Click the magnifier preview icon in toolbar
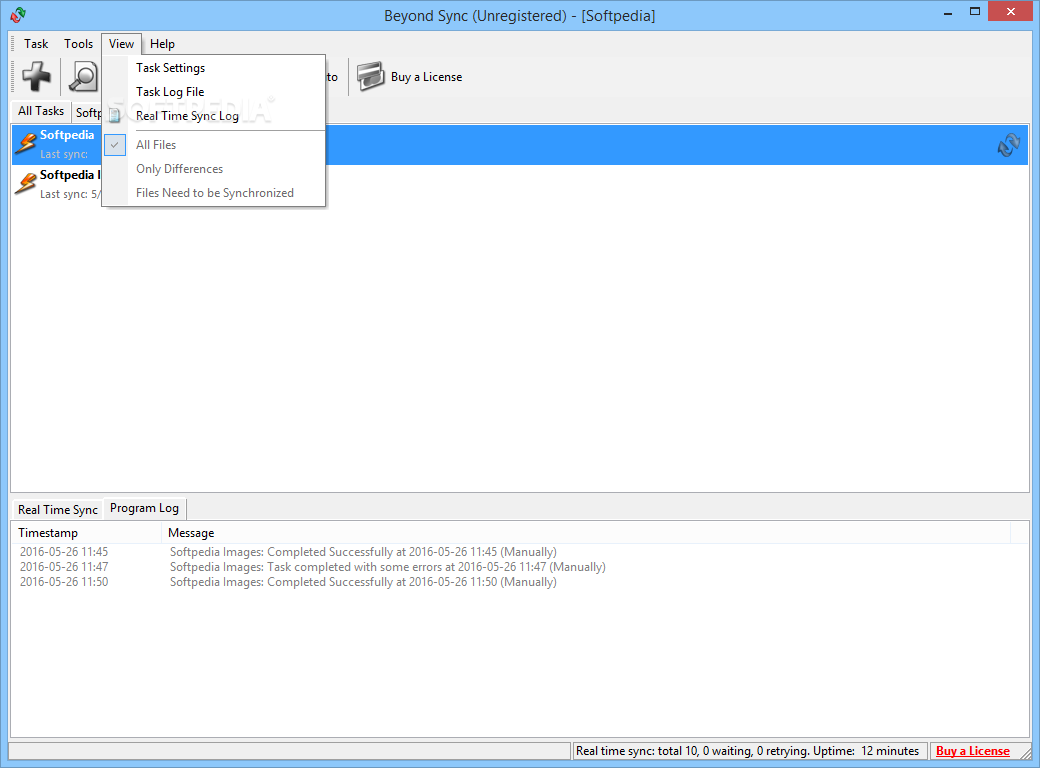1040x768 pixels. click(84, 76)
